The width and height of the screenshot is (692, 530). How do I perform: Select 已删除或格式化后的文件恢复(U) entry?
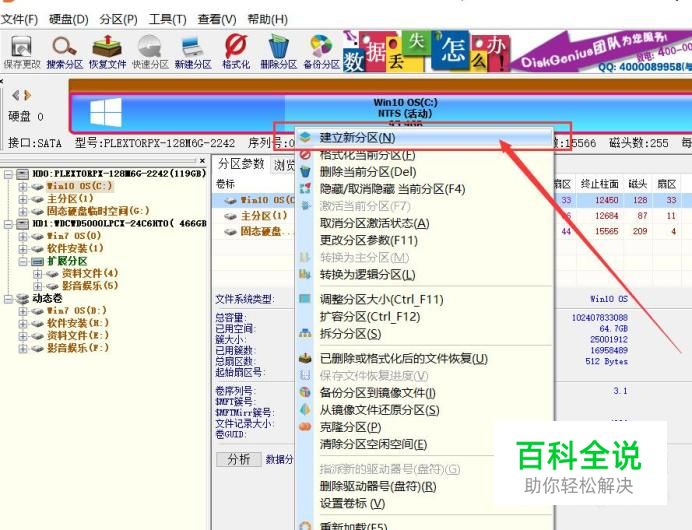(424, 358)
